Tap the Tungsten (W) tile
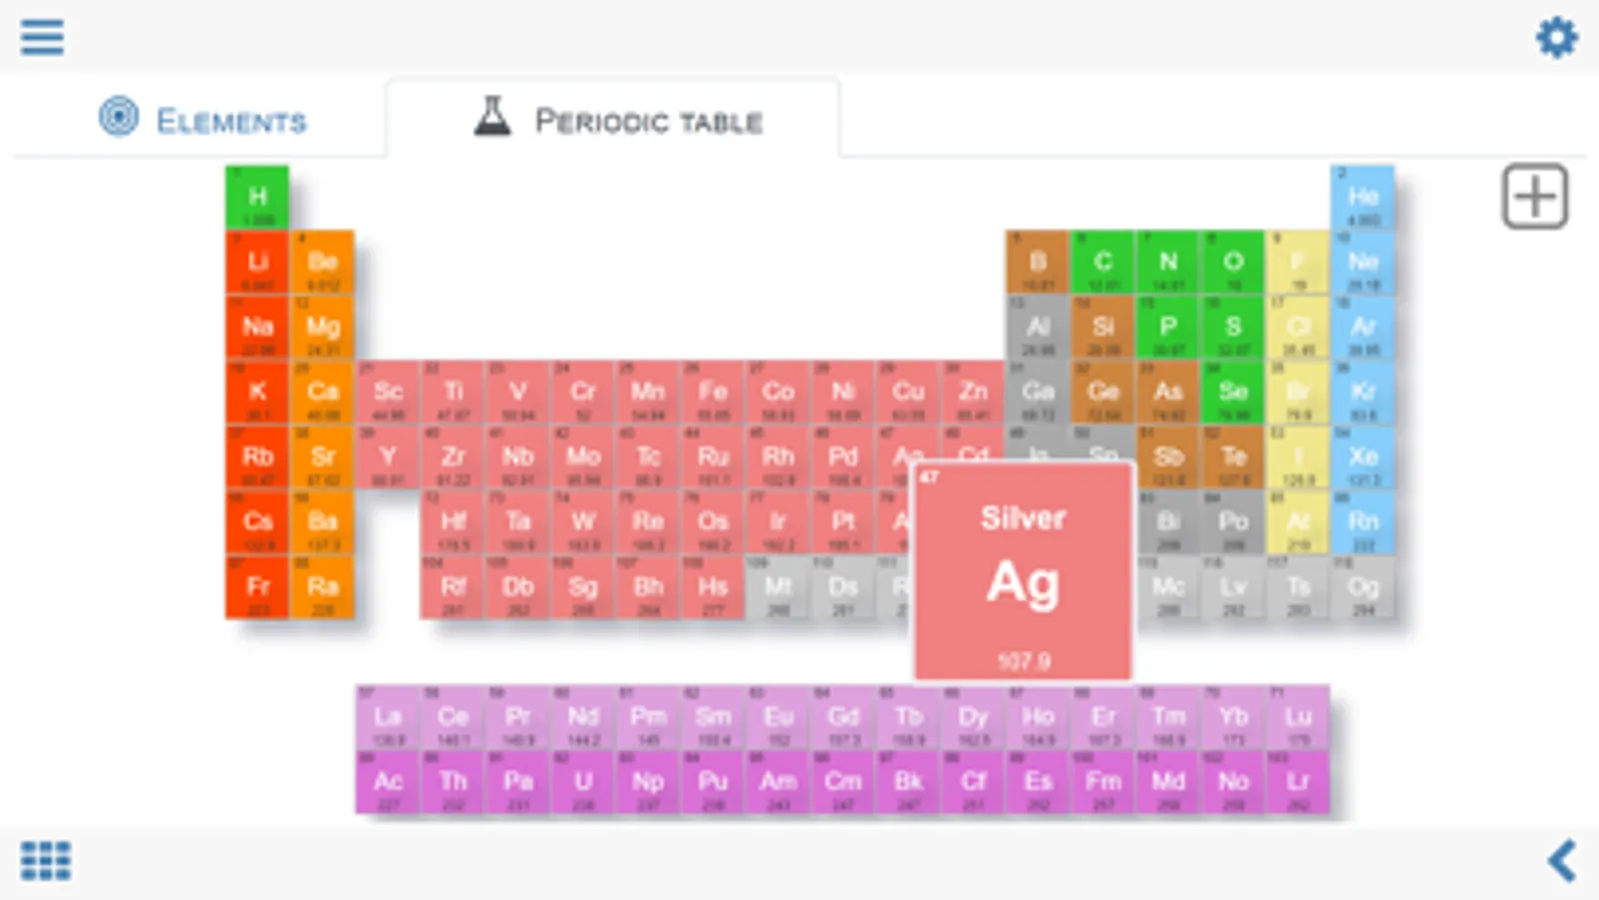Image resolution: width=1599 pixels, height=900 pixels. tap(583, 523)
